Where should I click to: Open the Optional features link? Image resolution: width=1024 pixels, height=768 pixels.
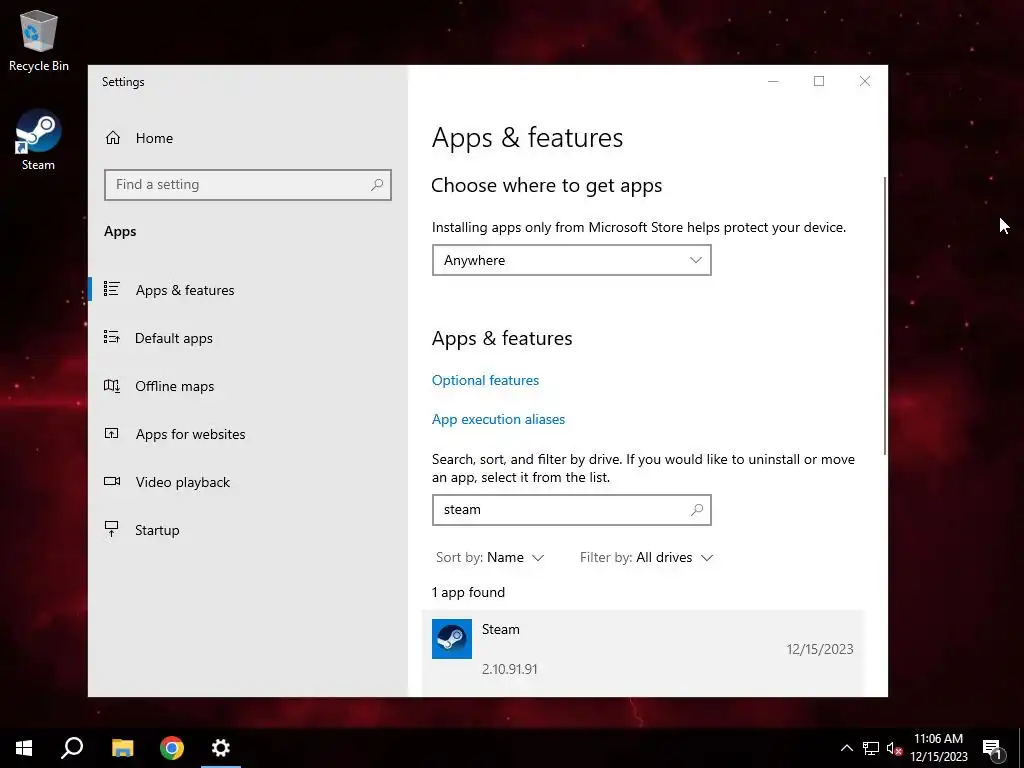[485, 380]
